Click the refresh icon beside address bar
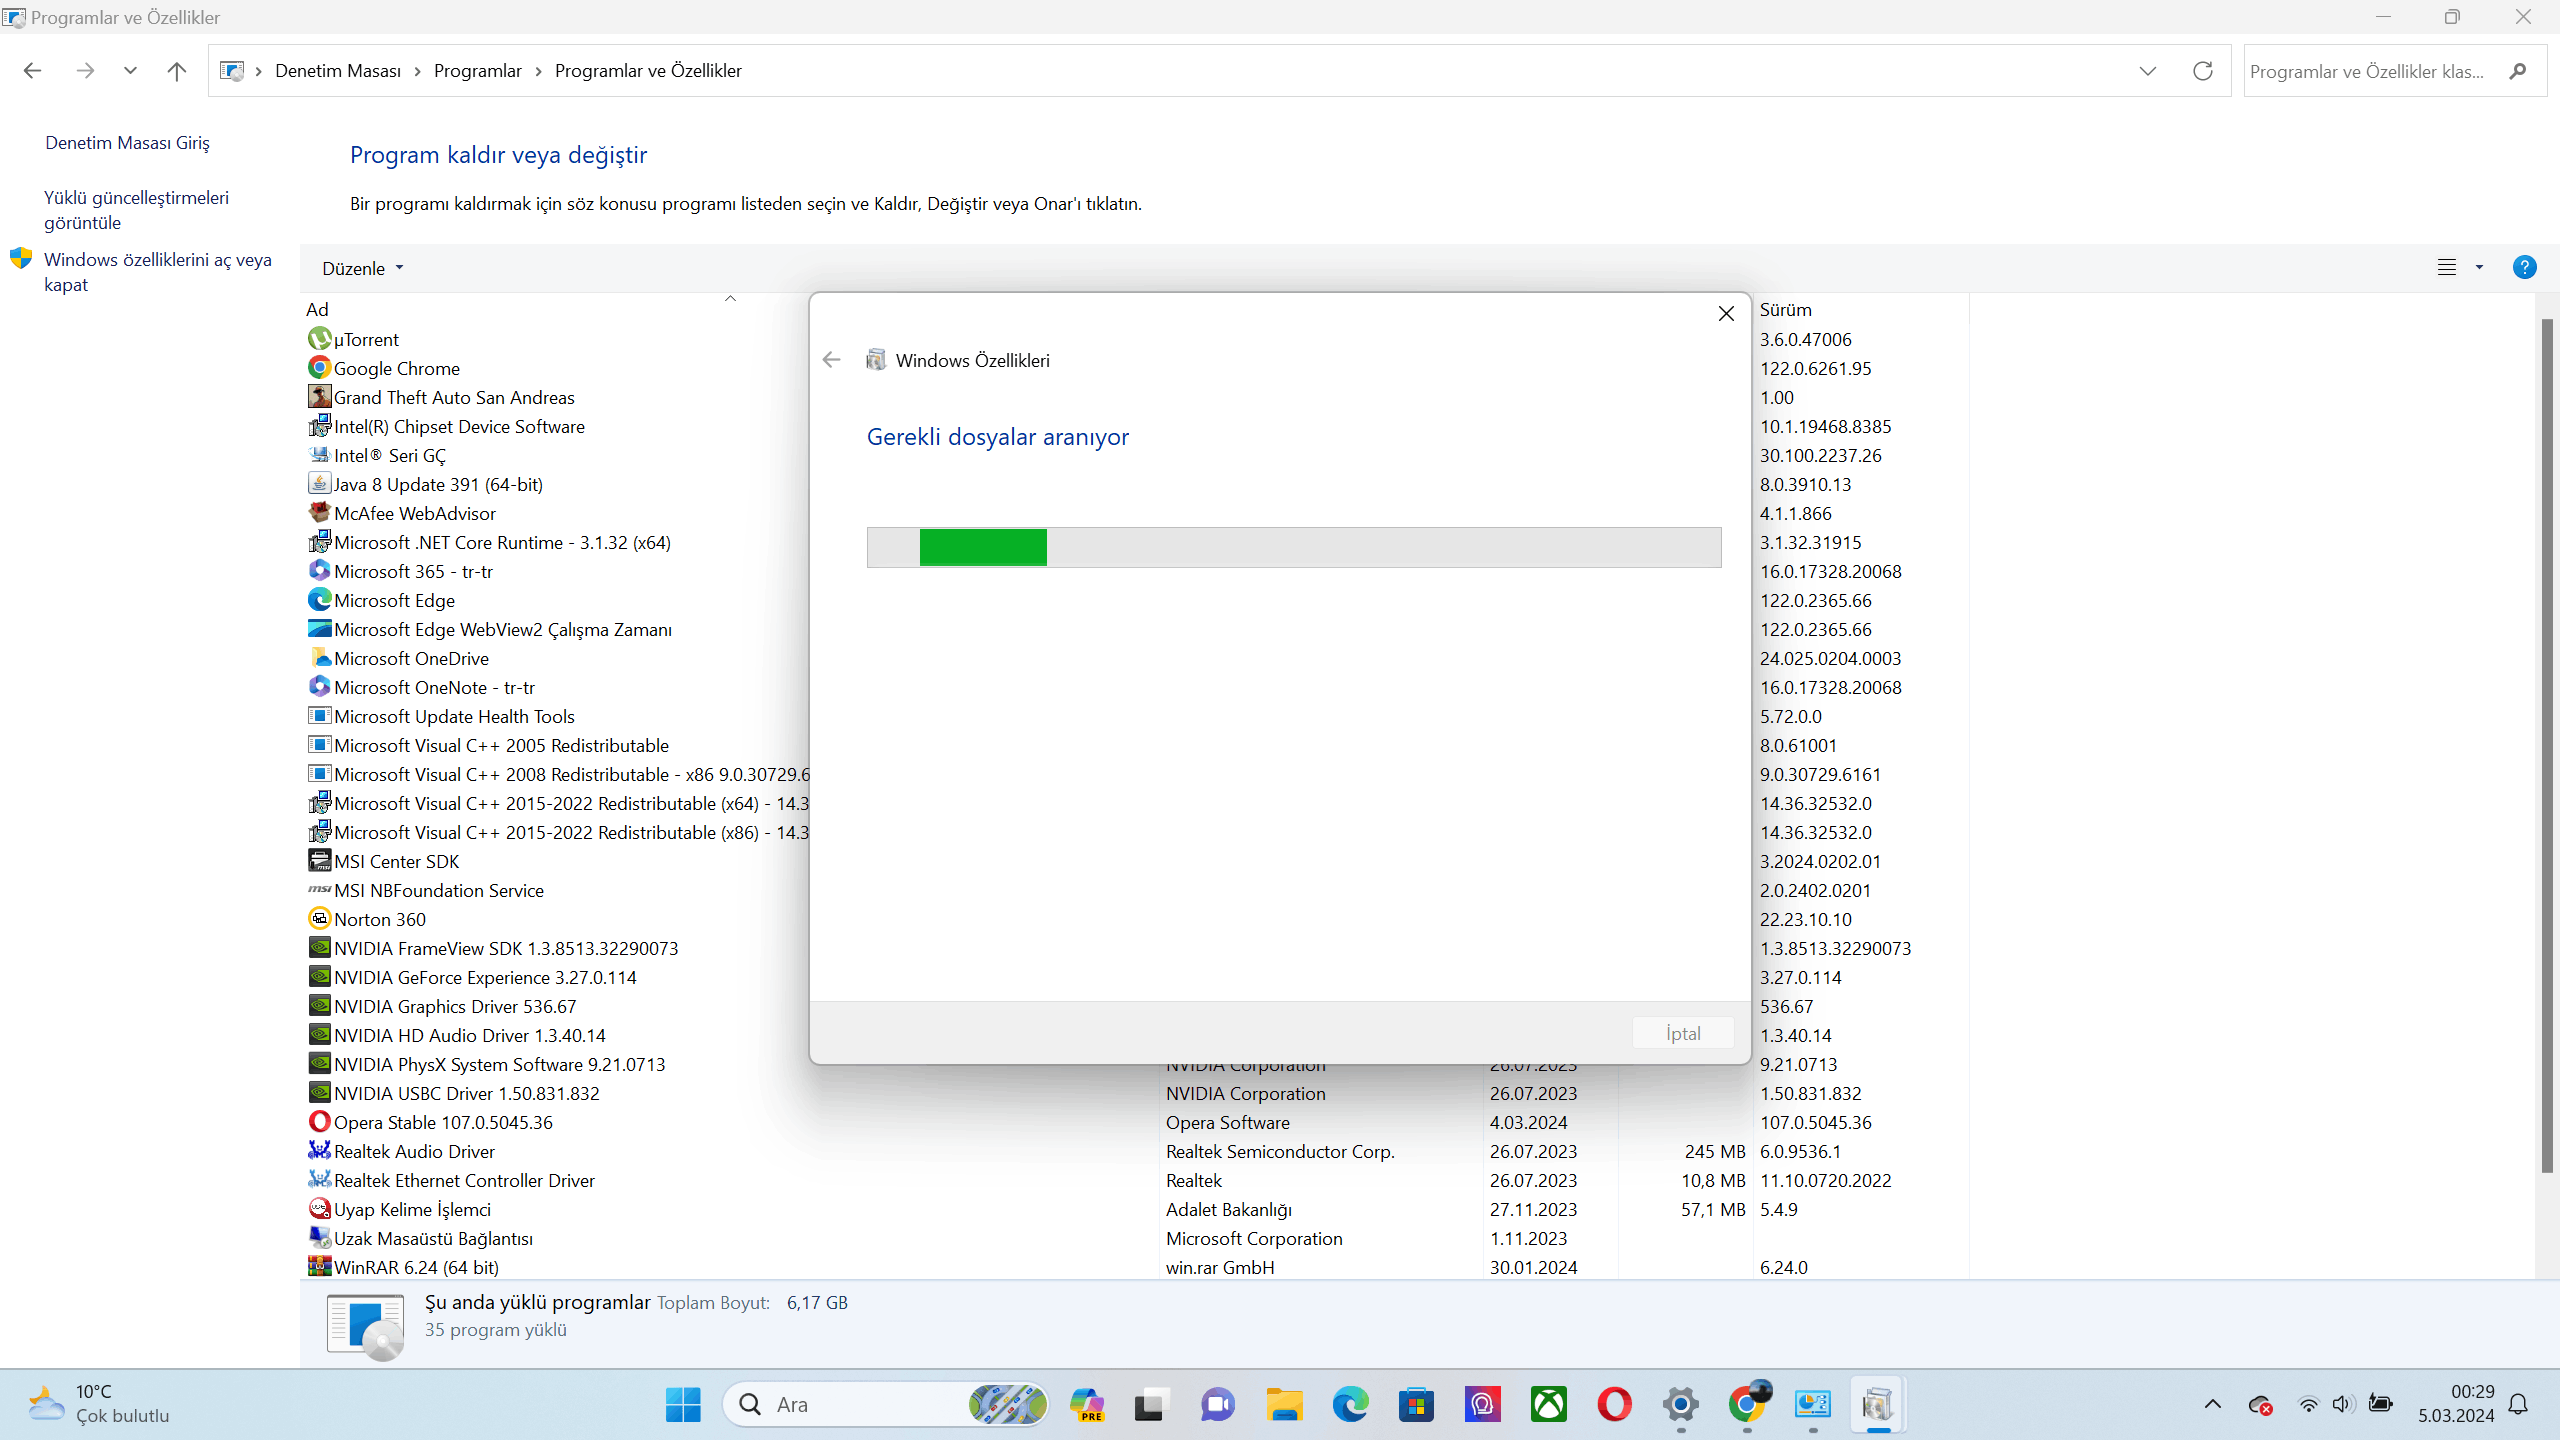Screen dimensions: 2560x1440 click(x=2202, y=71)
